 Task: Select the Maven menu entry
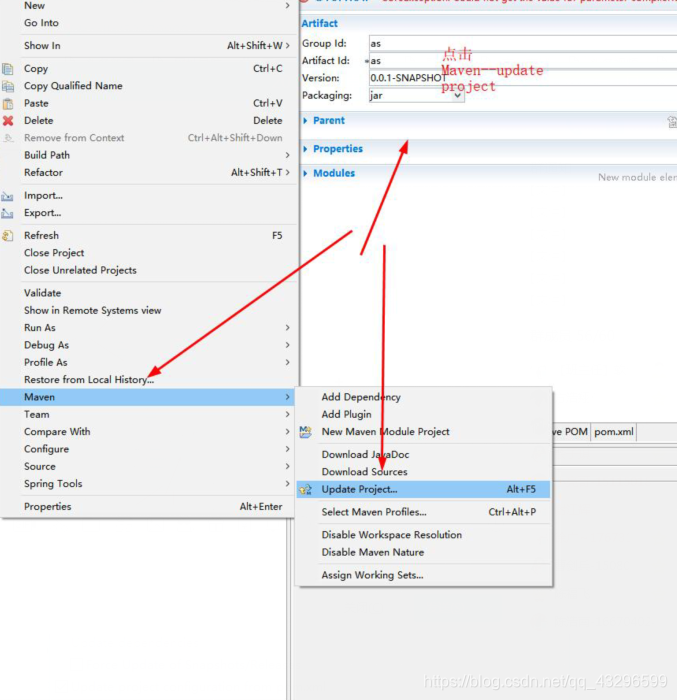[147, 397]
